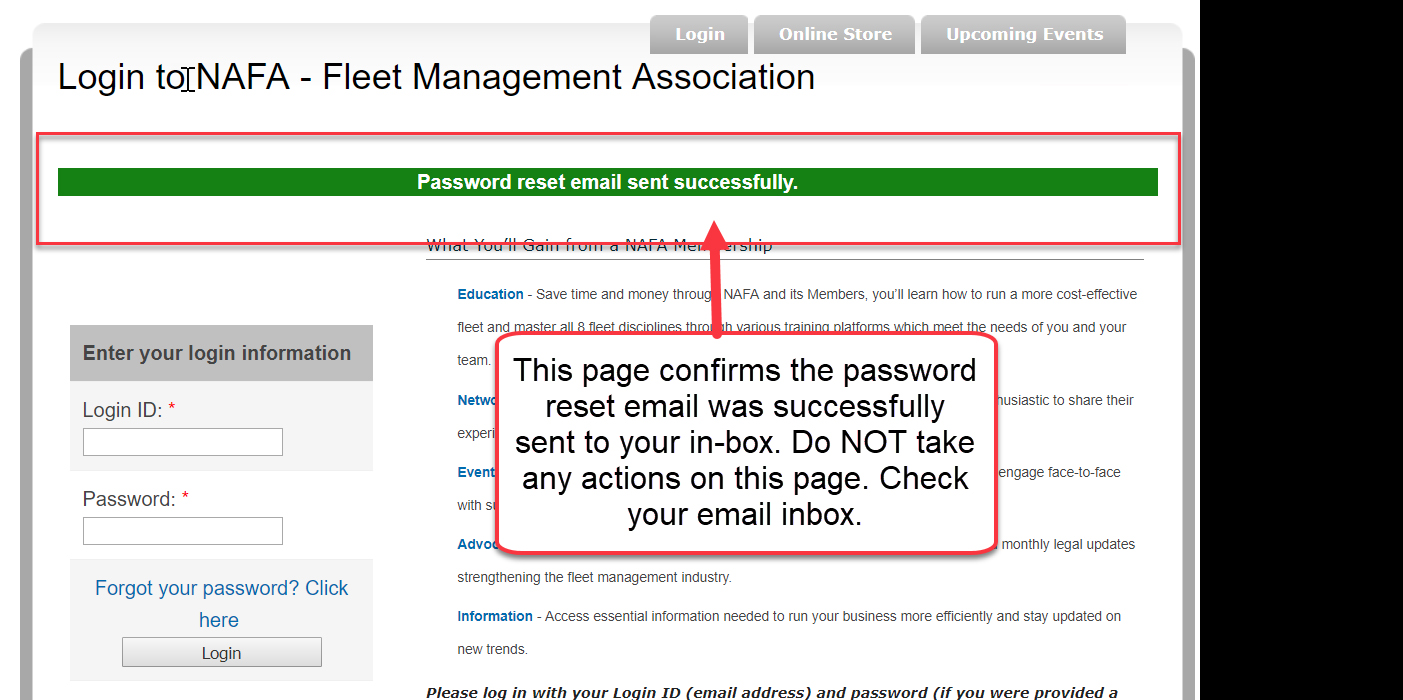Click the partially hidden Networking link
Screen dimensions: 1403x700
pyautogui.click(x=478, y=400)
